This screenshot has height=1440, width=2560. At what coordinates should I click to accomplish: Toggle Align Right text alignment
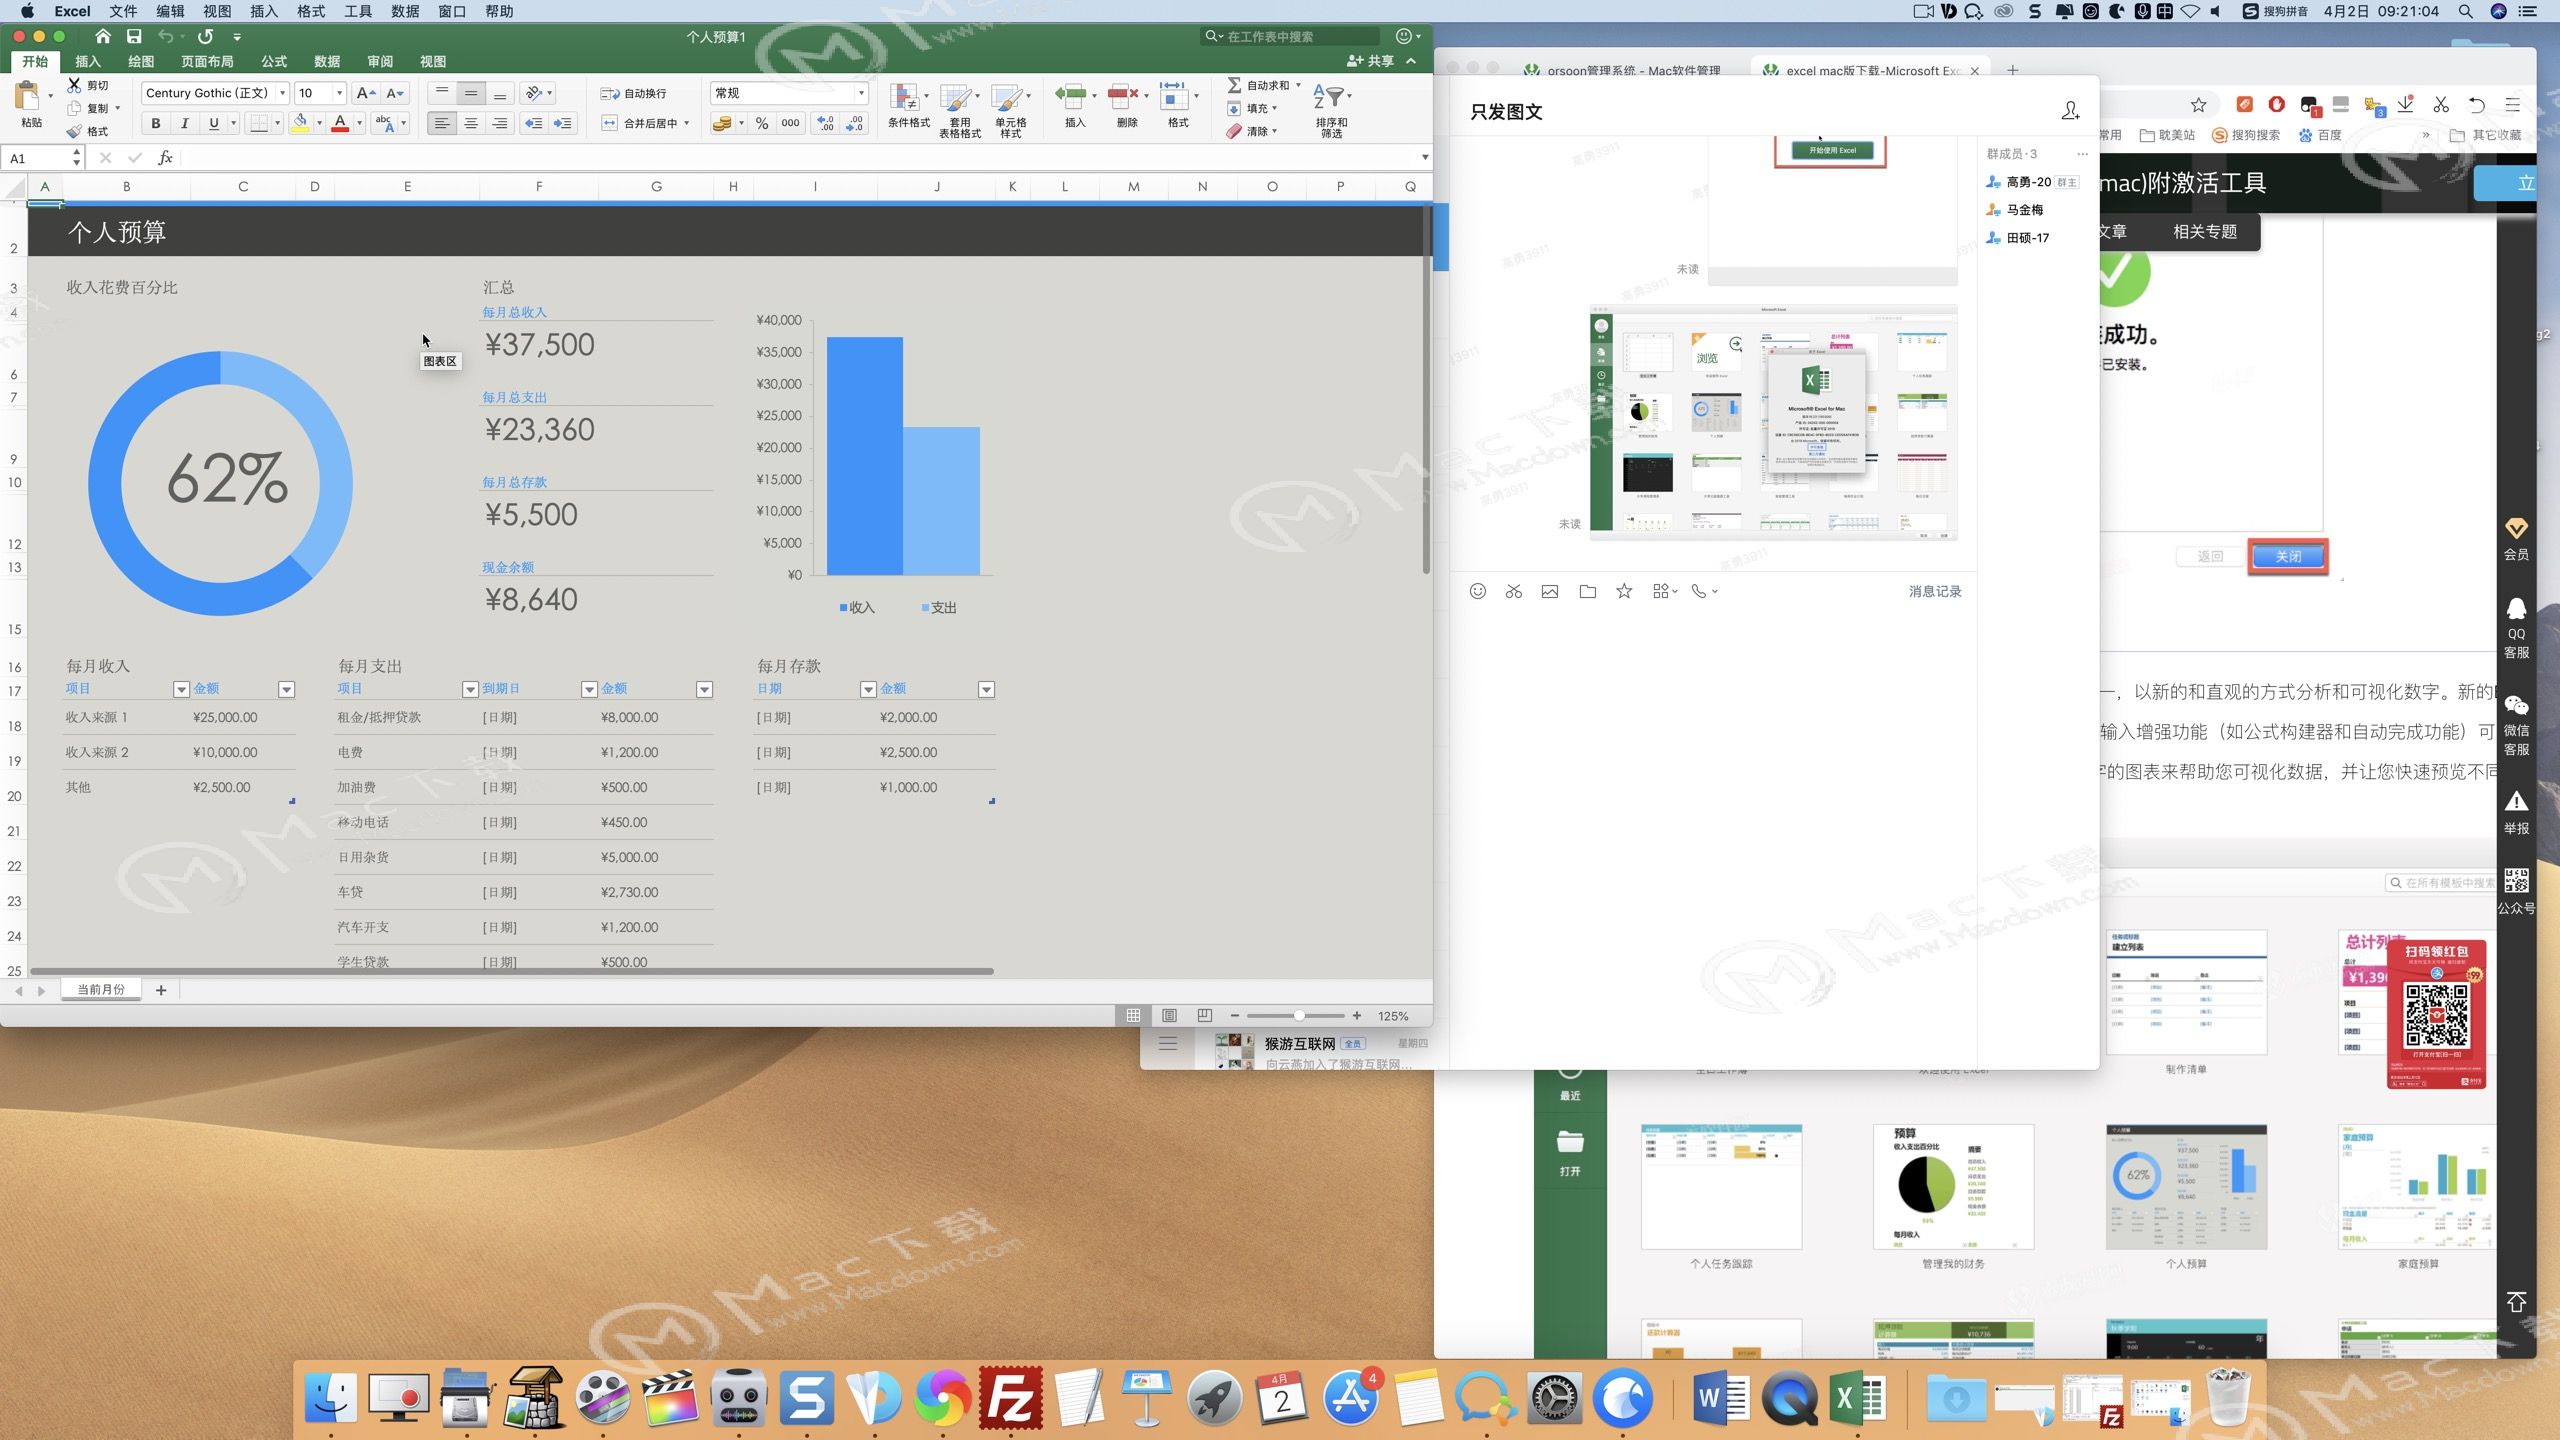(499, 123)
